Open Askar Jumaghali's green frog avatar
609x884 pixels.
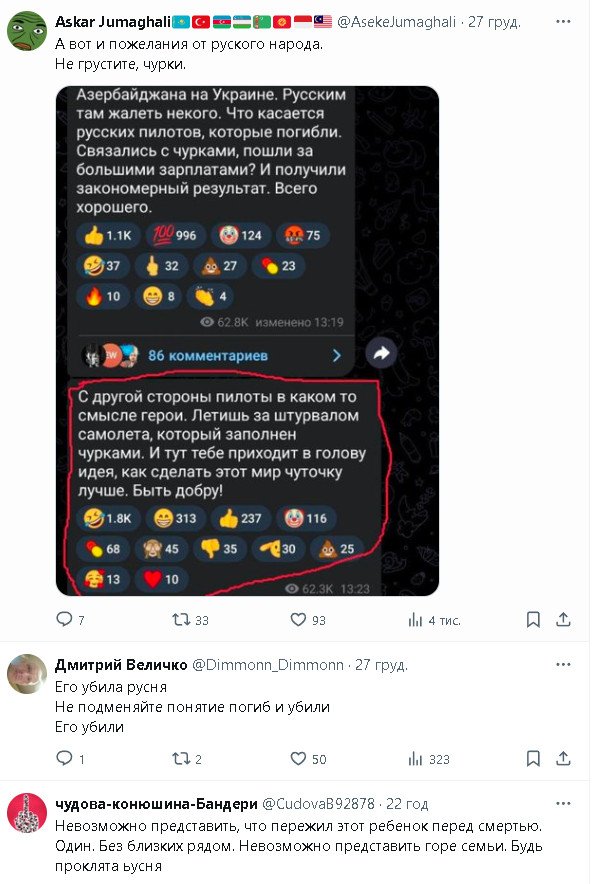click(x=27, y=33)
